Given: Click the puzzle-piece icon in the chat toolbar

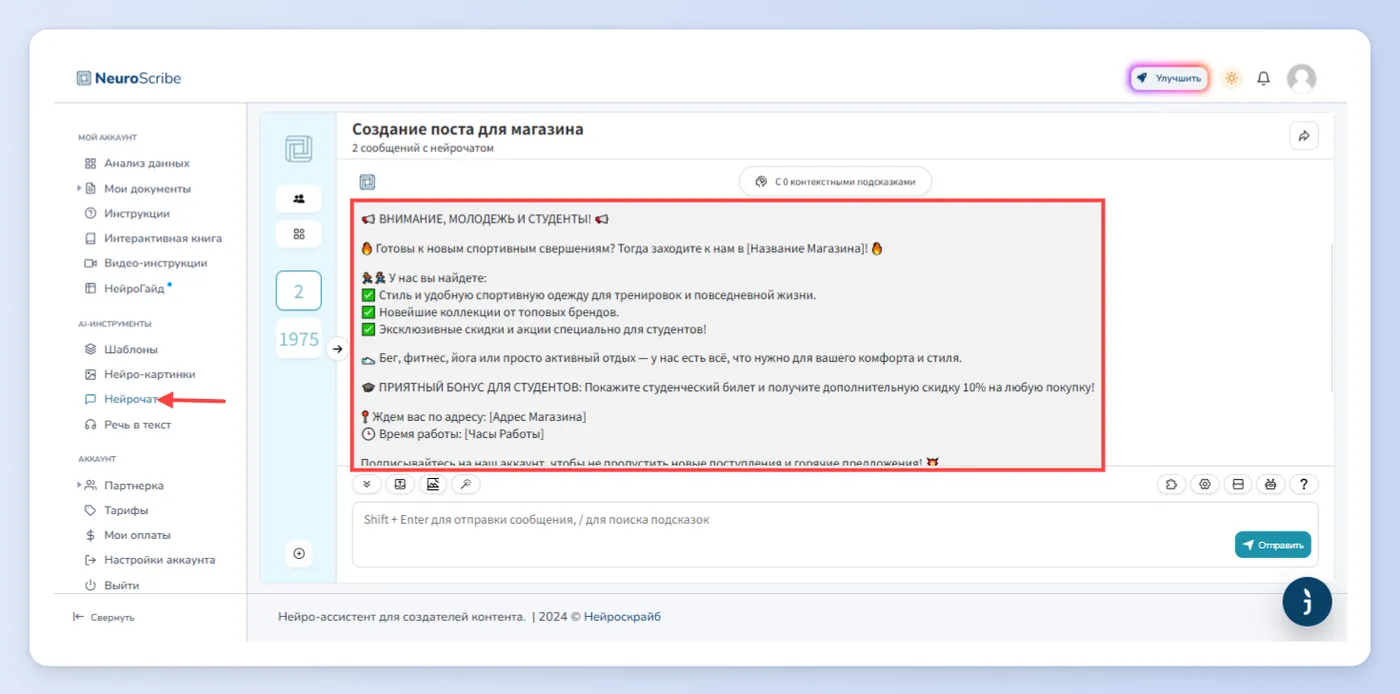Looking at the screenshot, I should (x=1171, y=484).
